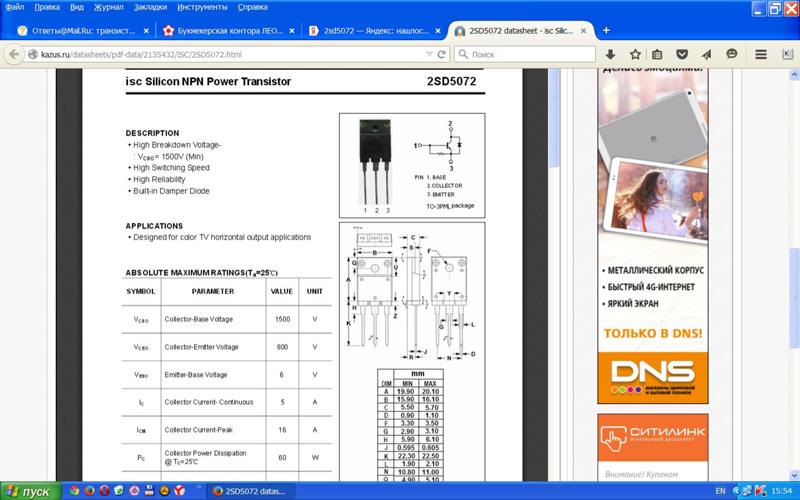This screenshot has width=800, height=500.
Task: Open the bookmarks list clipboard icon
Action: click(658, 54)
